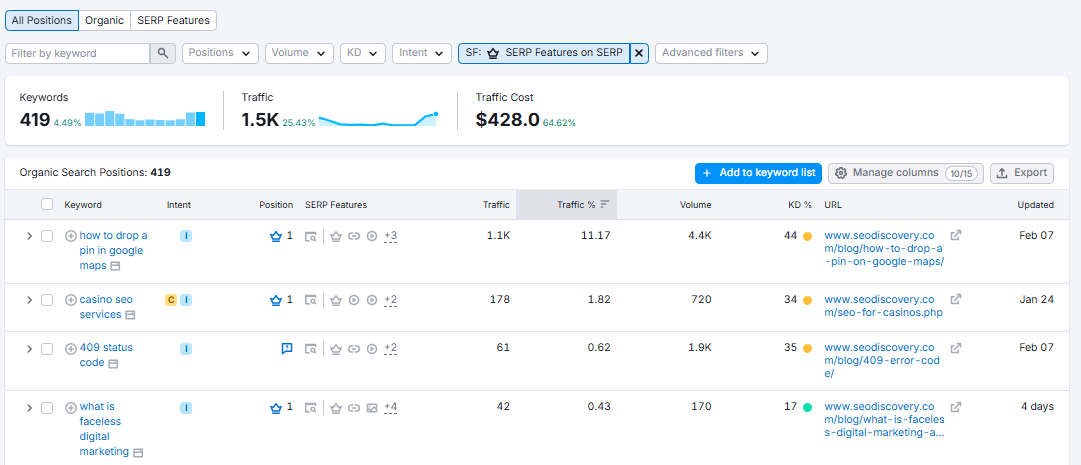Click the Traffic trend line chart

pos(378,119)
